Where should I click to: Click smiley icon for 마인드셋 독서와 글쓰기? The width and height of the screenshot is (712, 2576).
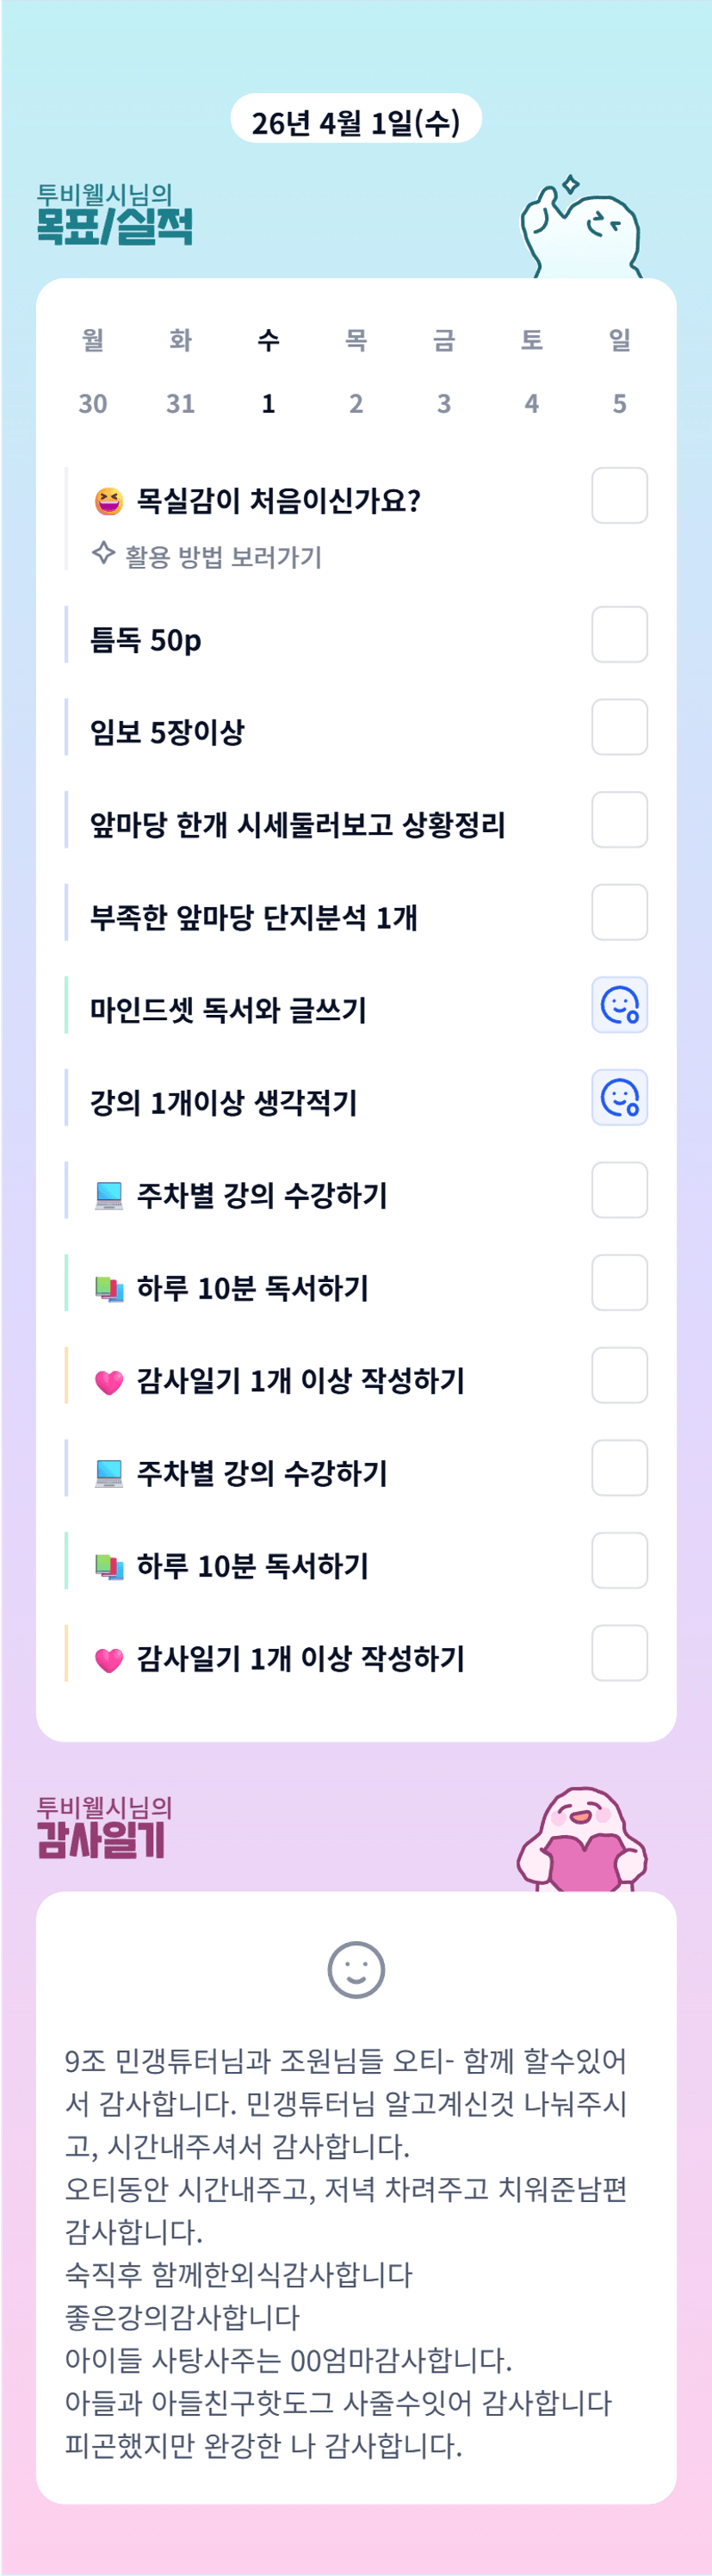619,1005
